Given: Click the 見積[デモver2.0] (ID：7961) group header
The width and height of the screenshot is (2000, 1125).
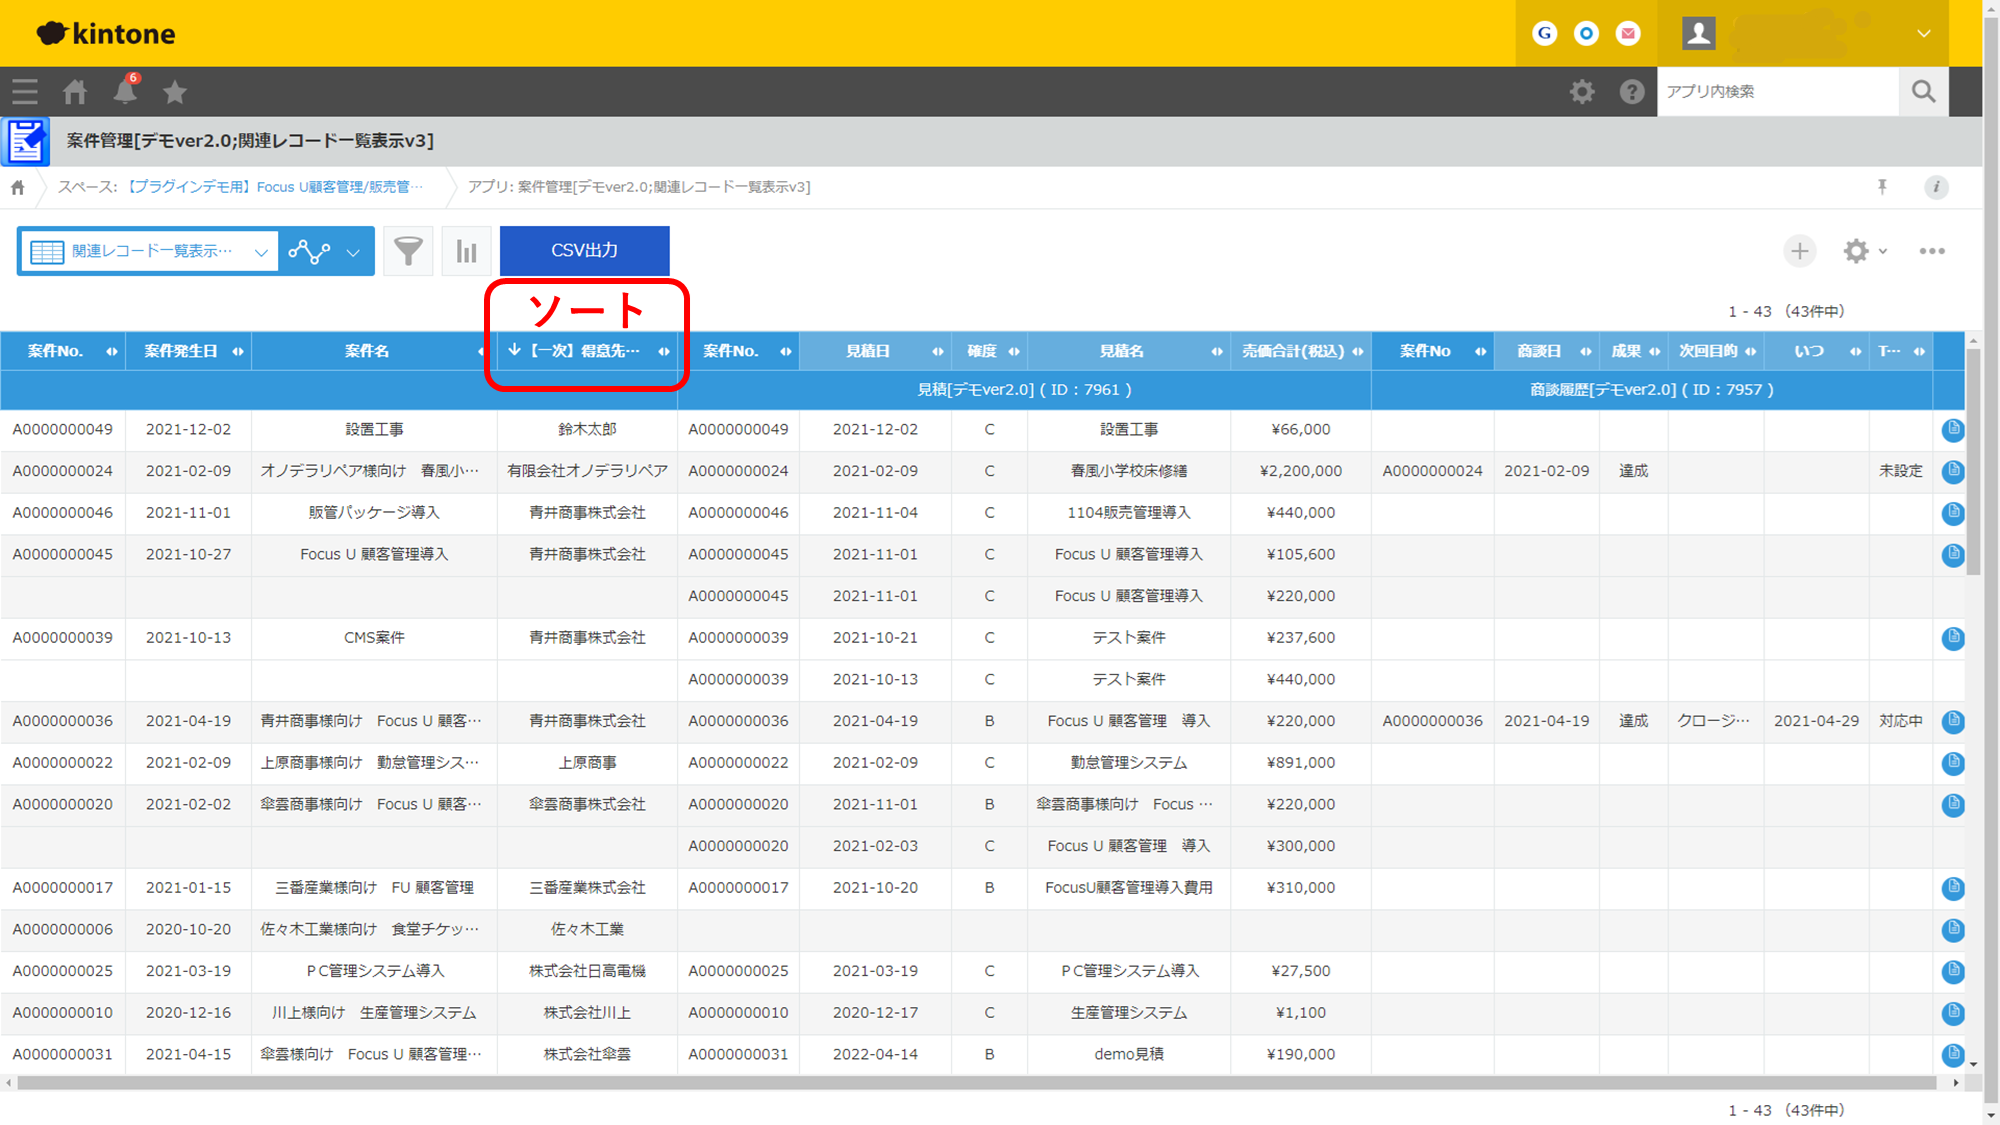Looking at the screenshot, I should [x=1025, y=390].
